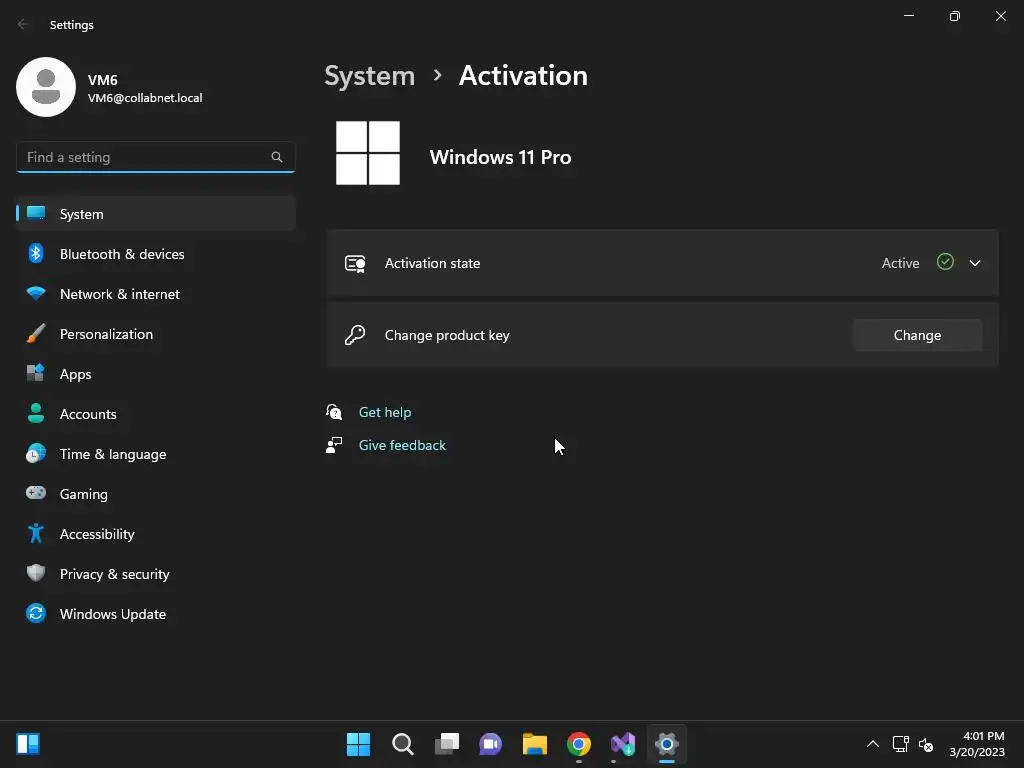Image resolution: width=1024 pixels, height=768 pixels.
Task: Open the Get help link
Action: point(385,412)
